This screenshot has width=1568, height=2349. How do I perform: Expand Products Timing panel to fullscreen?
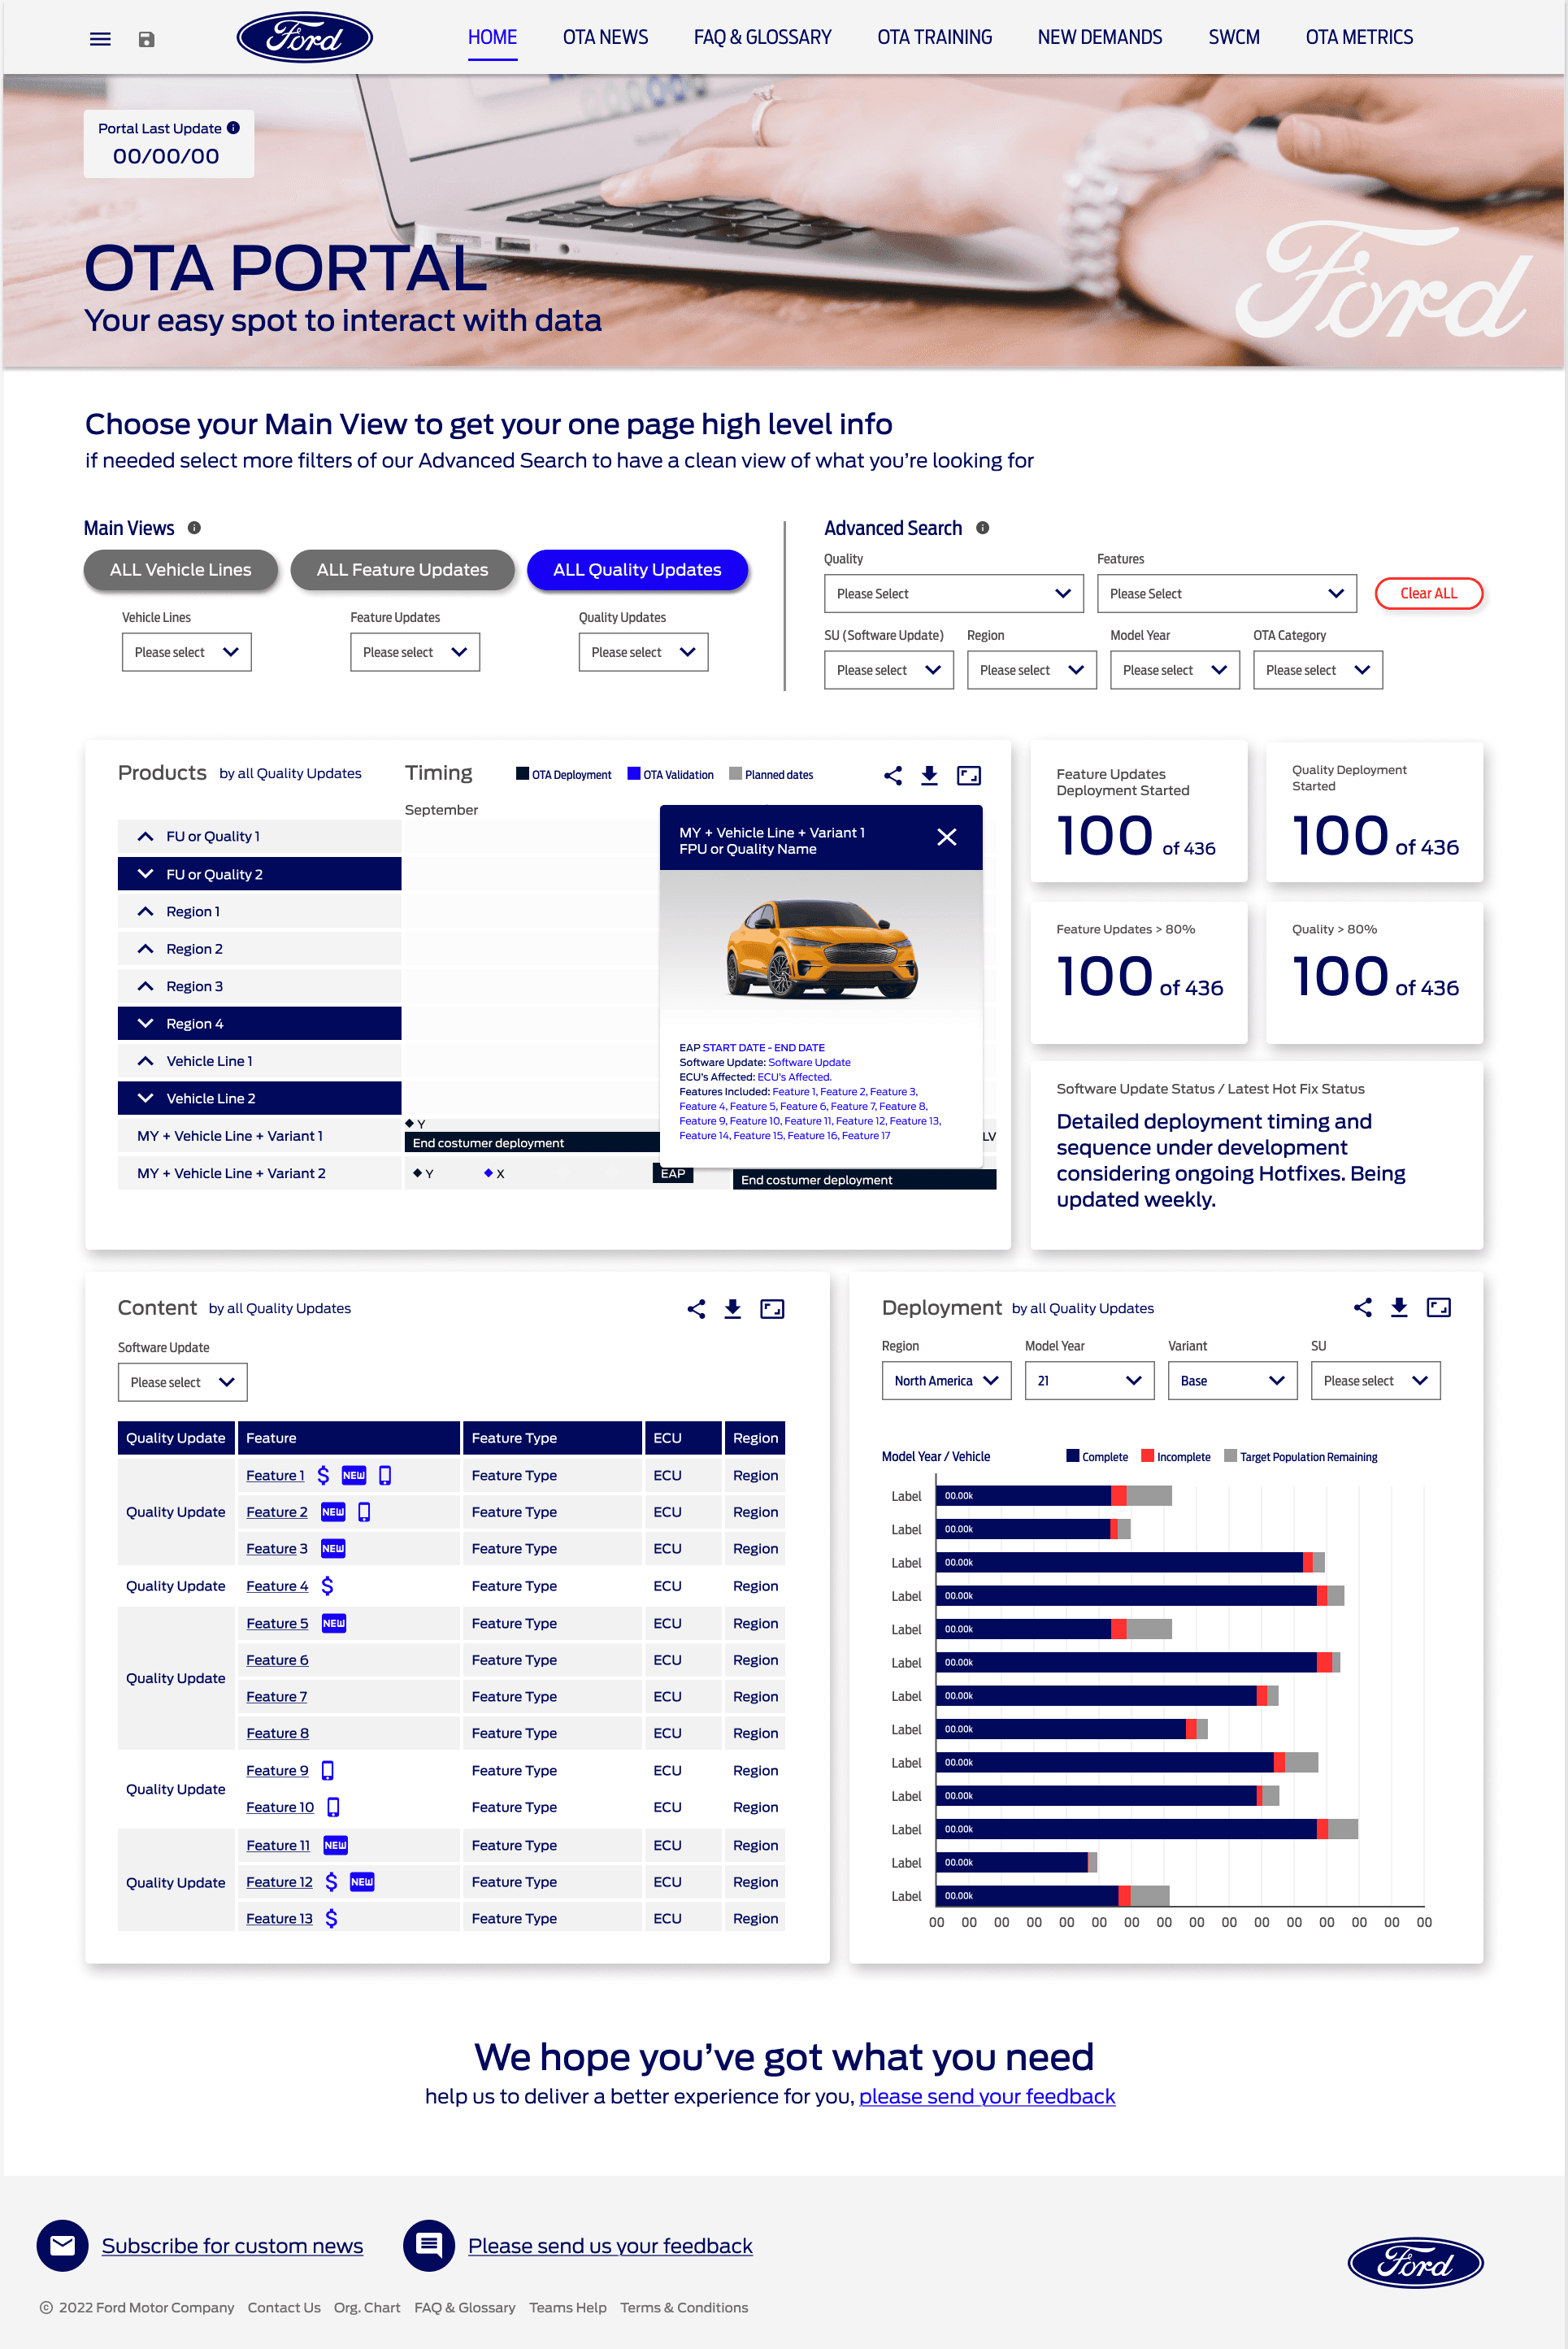coord(969,775)
